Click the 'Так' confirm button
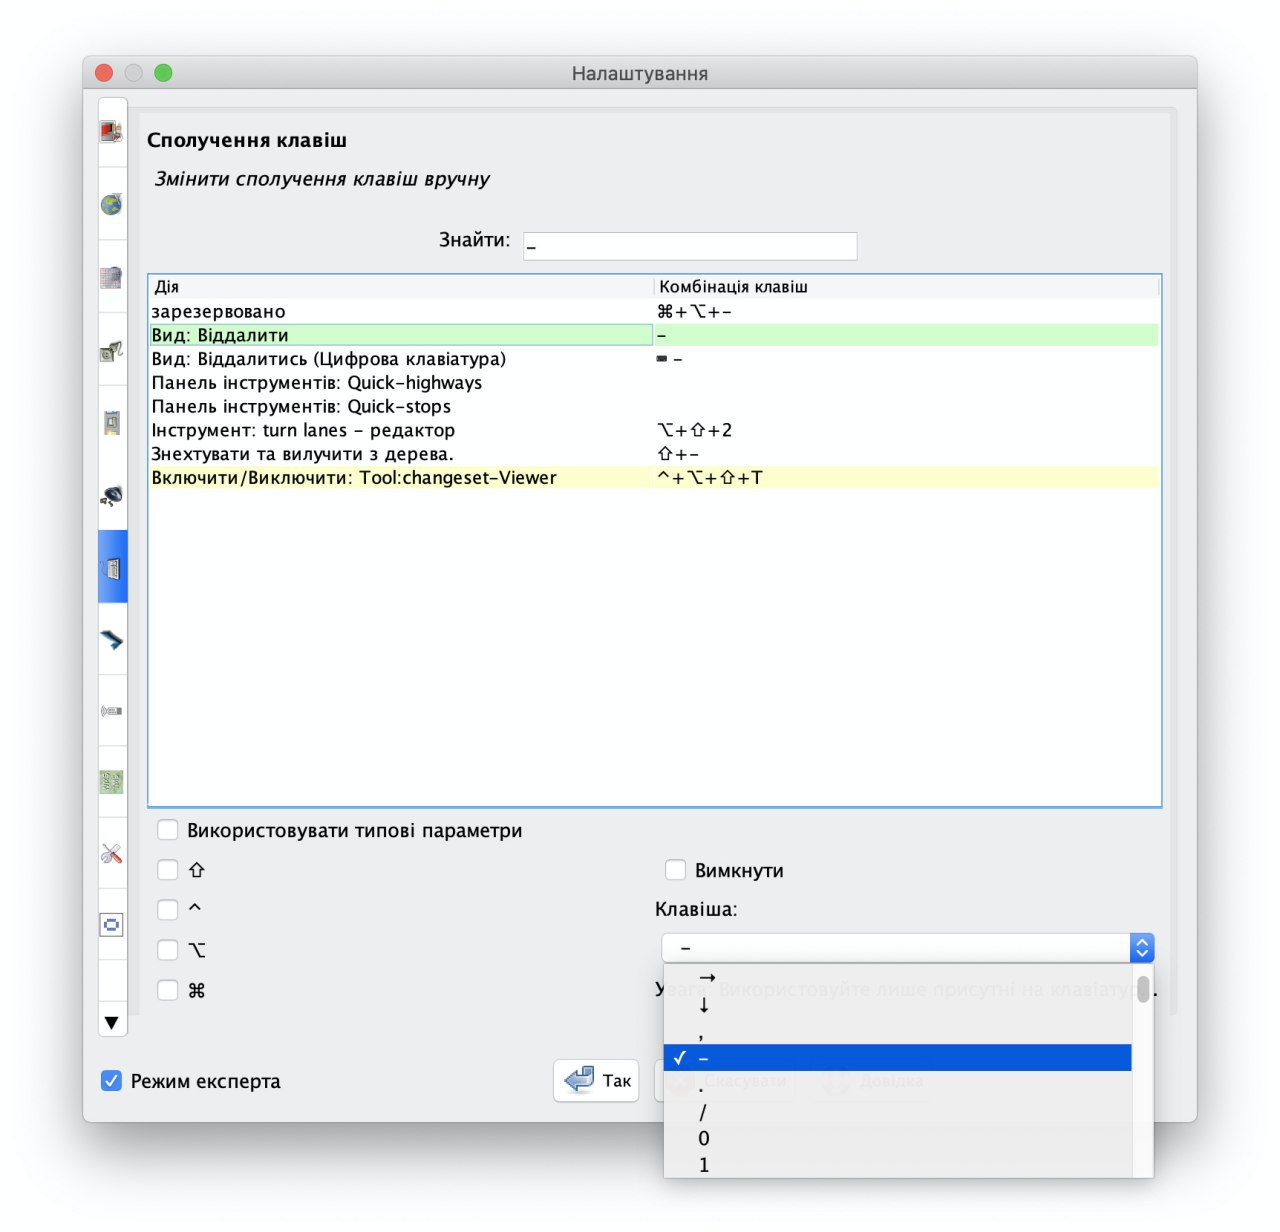 [x=597, y=1080]
